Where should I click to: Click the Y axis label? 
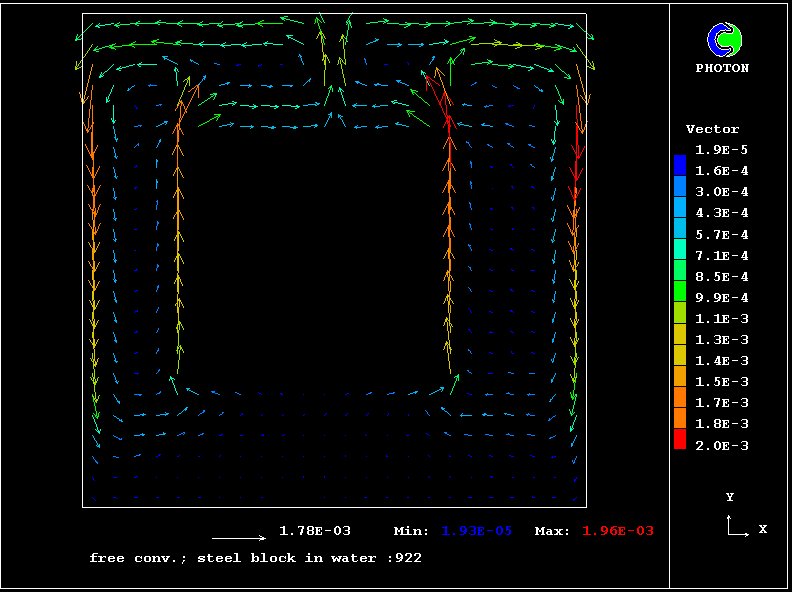[730, 497]
